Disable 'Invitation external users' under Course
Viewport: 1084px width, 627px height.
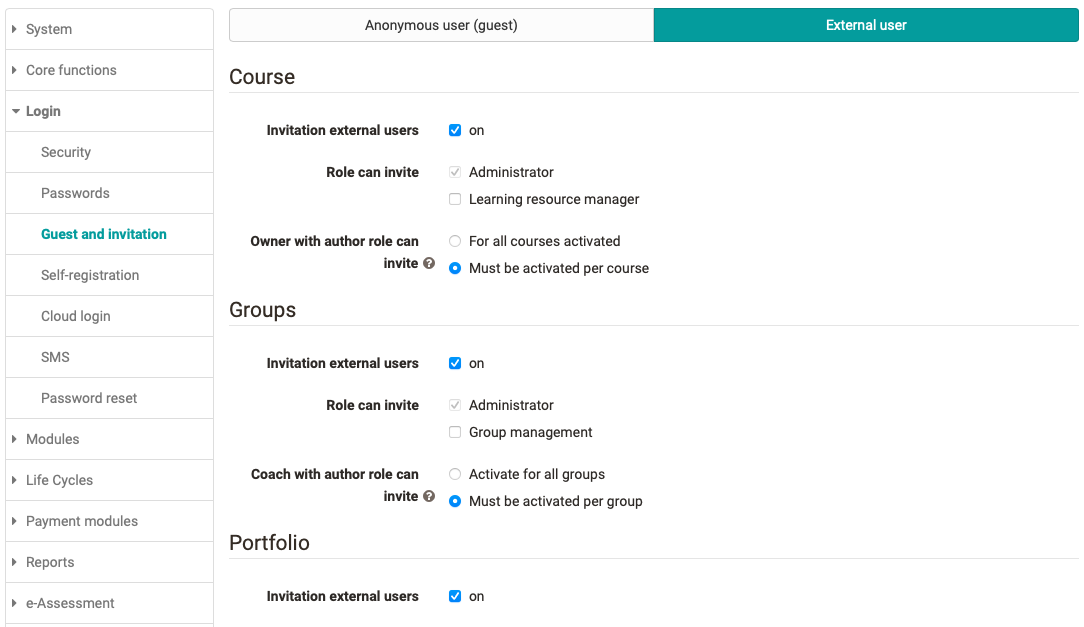(455, 130)
